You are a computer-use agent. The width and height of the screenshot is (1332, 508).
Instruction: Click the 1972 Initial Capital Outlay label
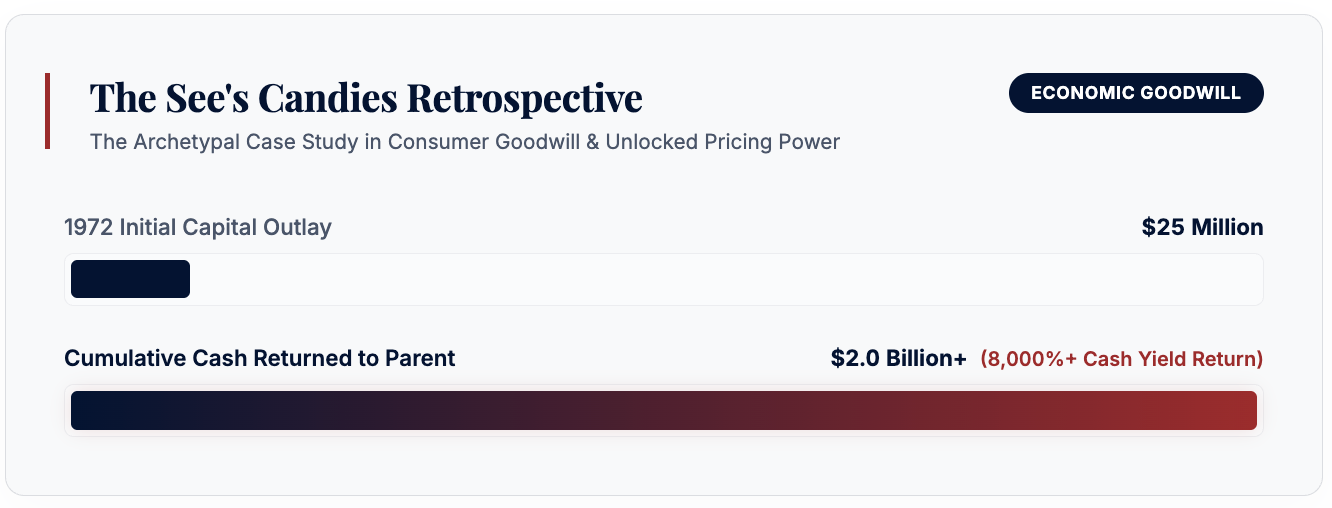coord(198,228)
